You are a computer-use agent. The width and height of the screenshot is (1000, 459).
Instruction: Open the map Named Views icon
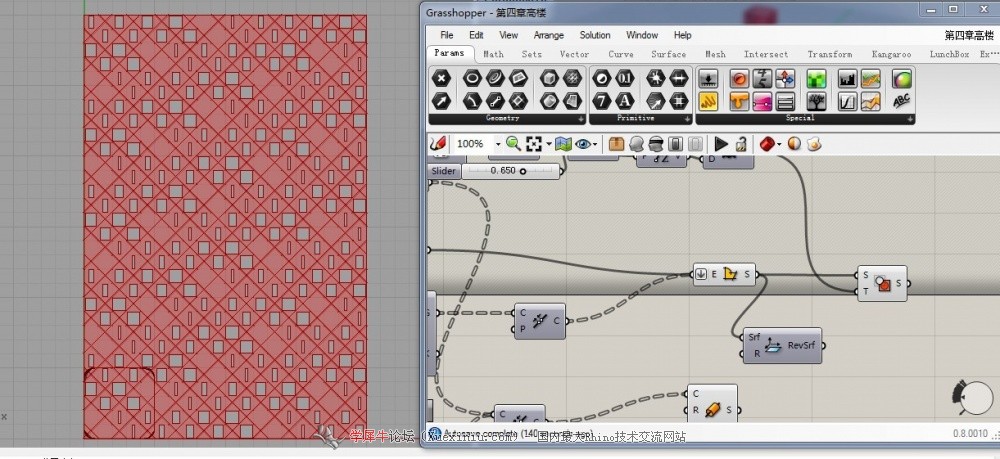(562, 144)
